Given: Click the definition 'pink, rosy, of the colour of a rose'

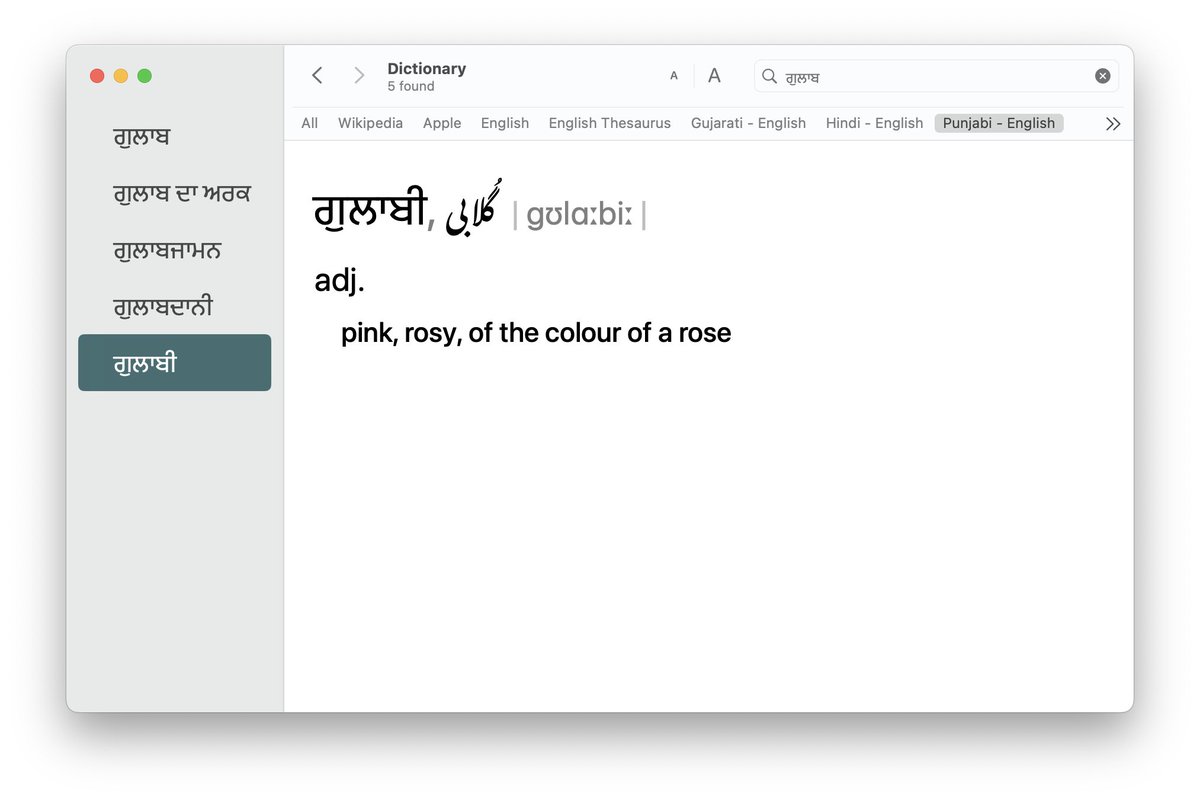Looking at the screenshot, I should point(536,333).
